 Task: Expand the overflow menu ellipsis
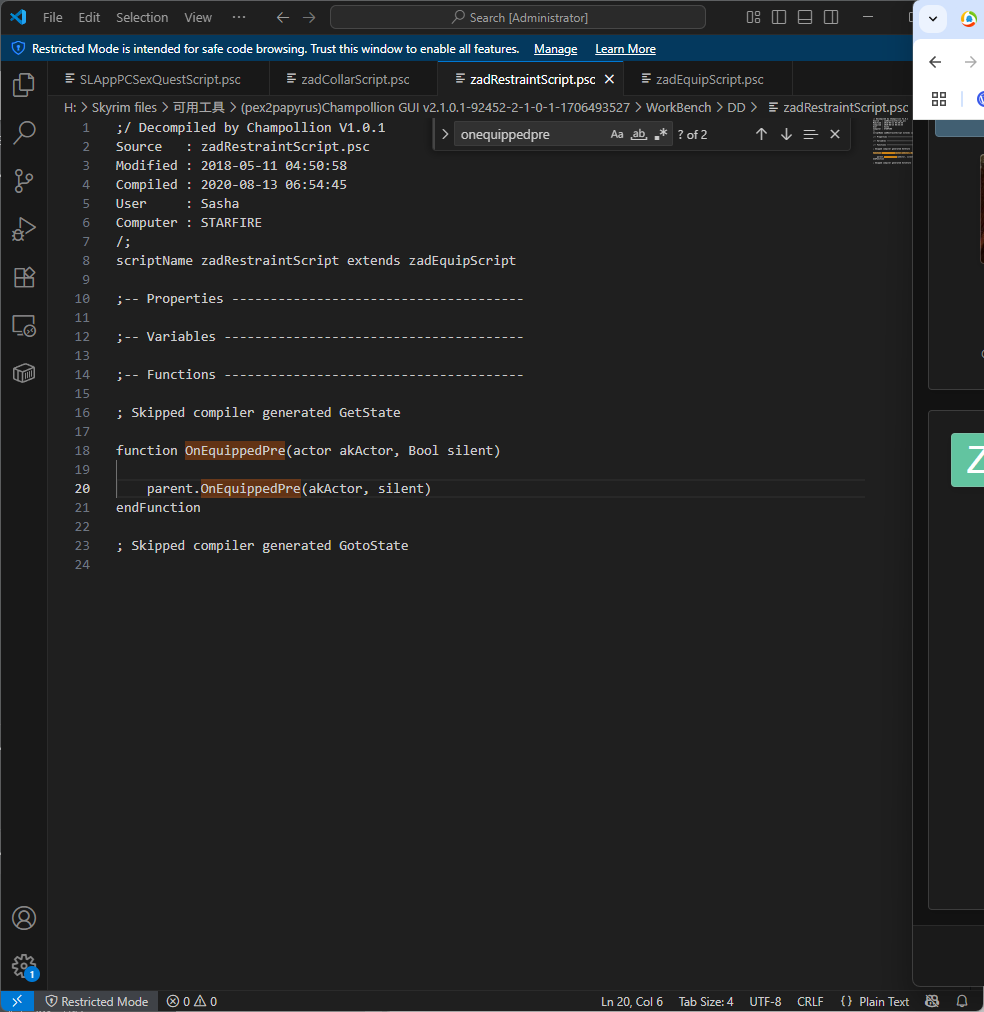coord(239,17)
